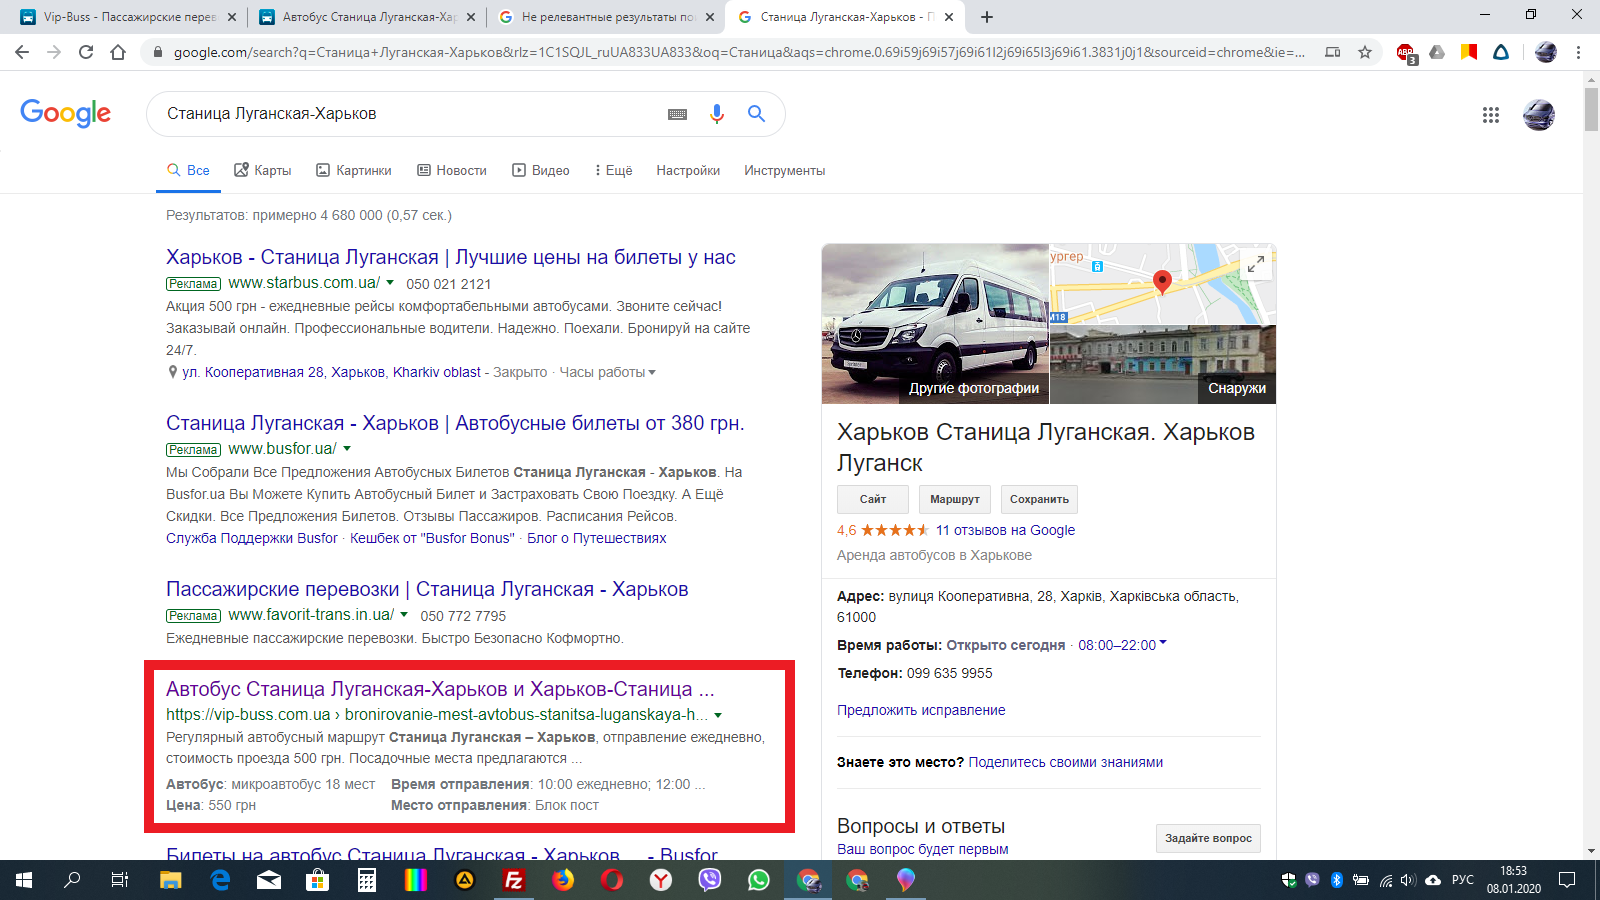The image size is (1600, 900).
Task: Open a new browser tab
Action: pos(987,17)
